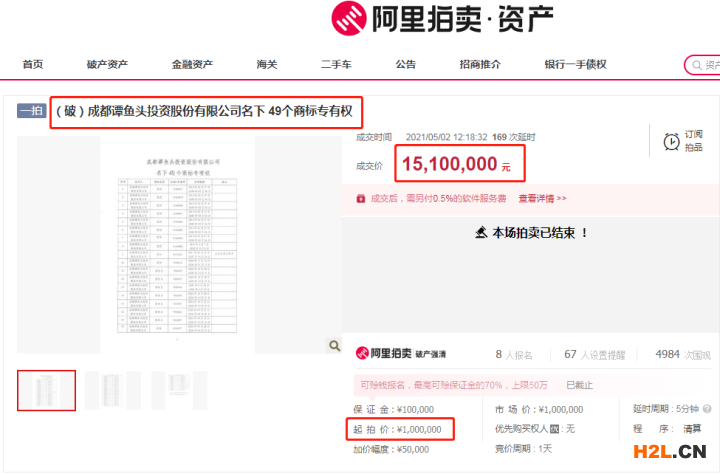Open the auction title link for 49个商标专有权
The image size is (720, 474).
tap(205, 110)
